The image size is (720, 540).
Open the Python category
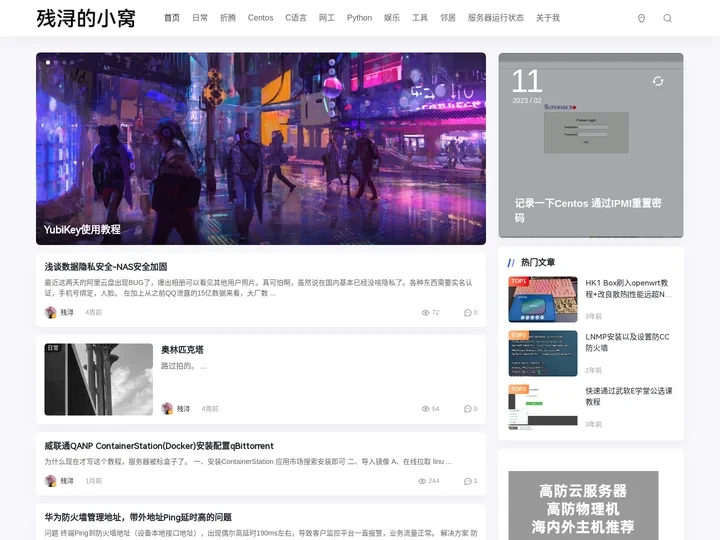(x=360, y=18)
